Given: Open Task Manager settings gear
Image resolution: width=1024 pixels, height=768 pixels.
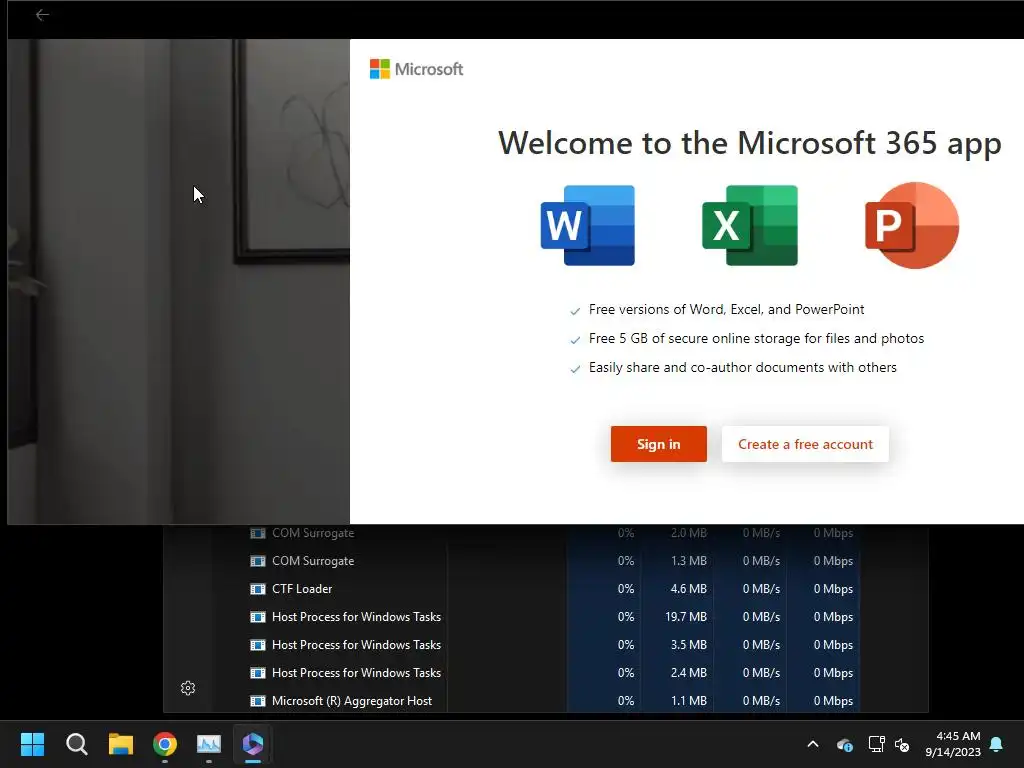Looking at the screenshot, I should click(x=188, y=688).
